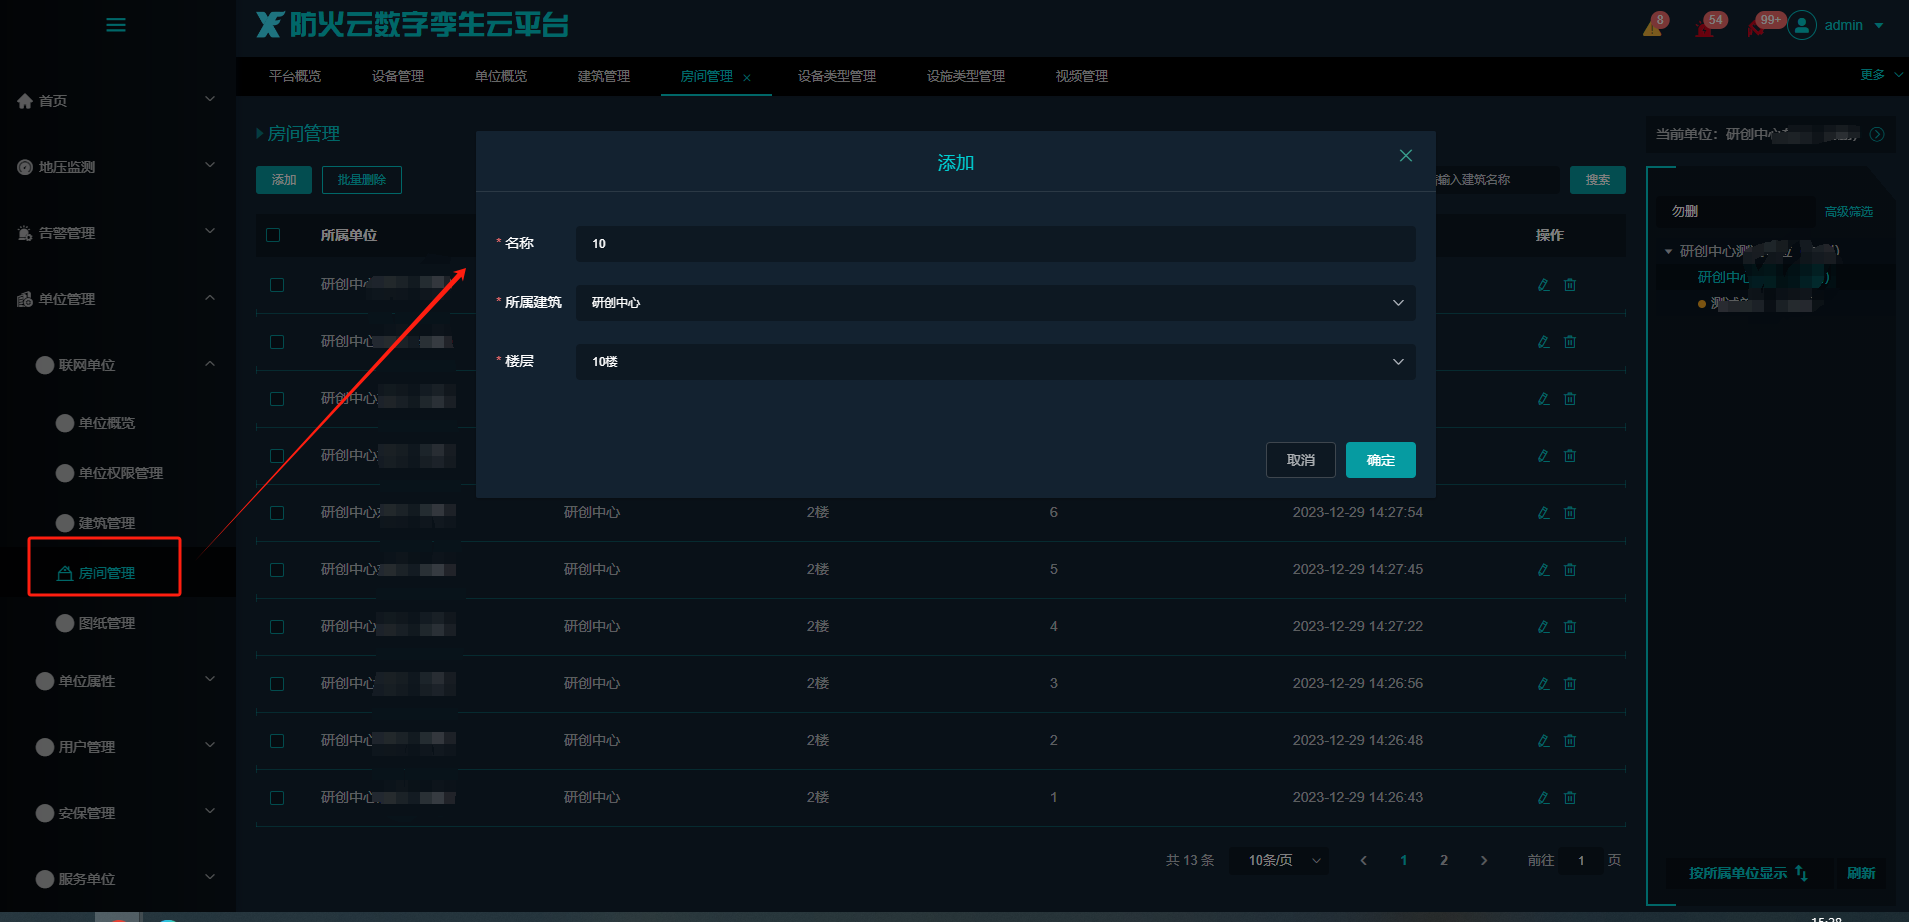Viewport: 1909px width, 922px height.
Task: Click the admin user avatar icon
Action: (1802, 25)
